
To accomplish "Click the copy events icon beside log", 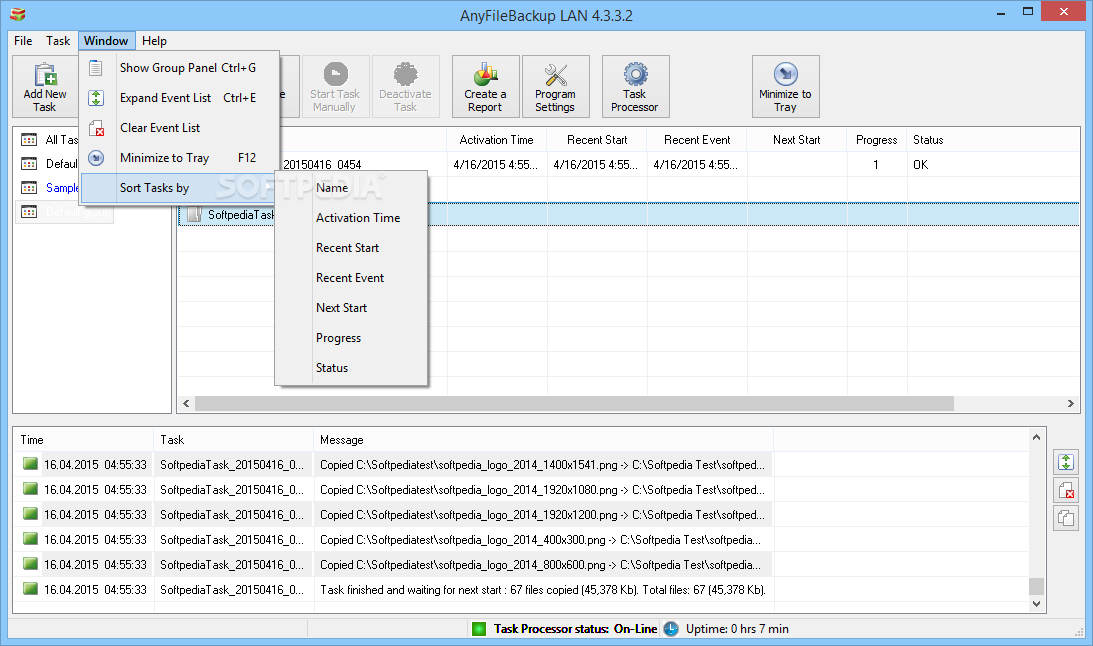I will pyautogui.click(x=1065, y=518).
